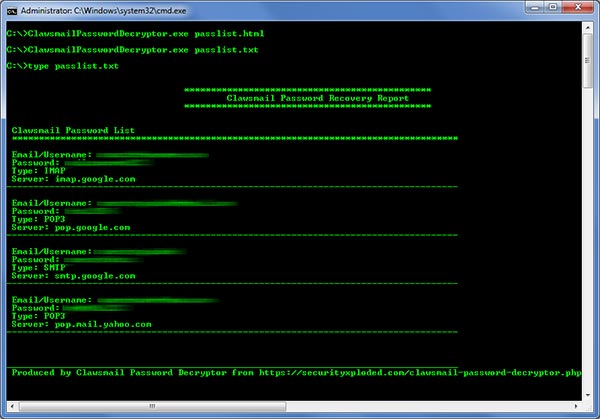
Task: Click the 'Clawsmail Password Recovery Report' heading
Action: 318,98
